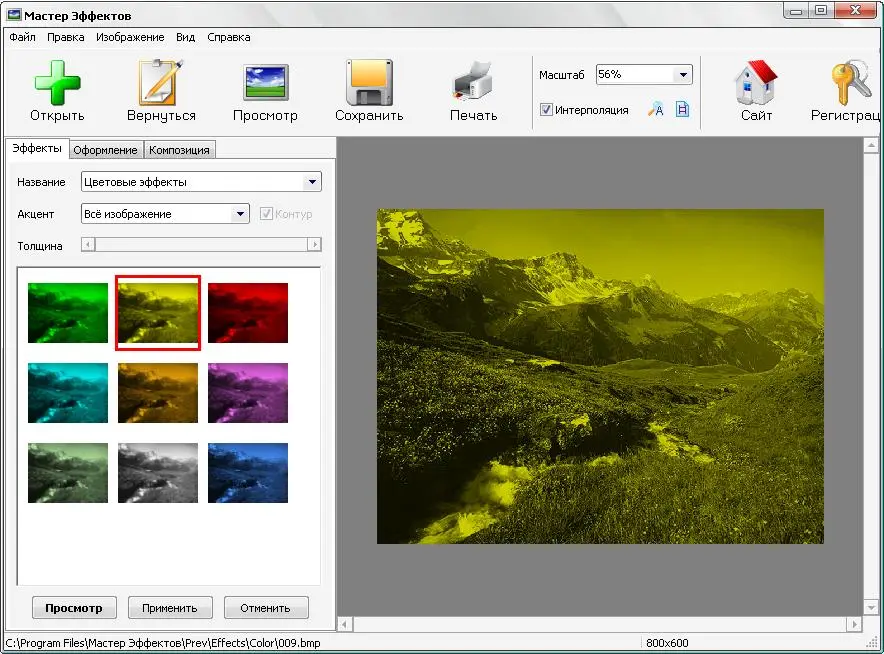Click the Сохранить floppy disk icon
Screen dimensions: 884x654
coord(369,83)
